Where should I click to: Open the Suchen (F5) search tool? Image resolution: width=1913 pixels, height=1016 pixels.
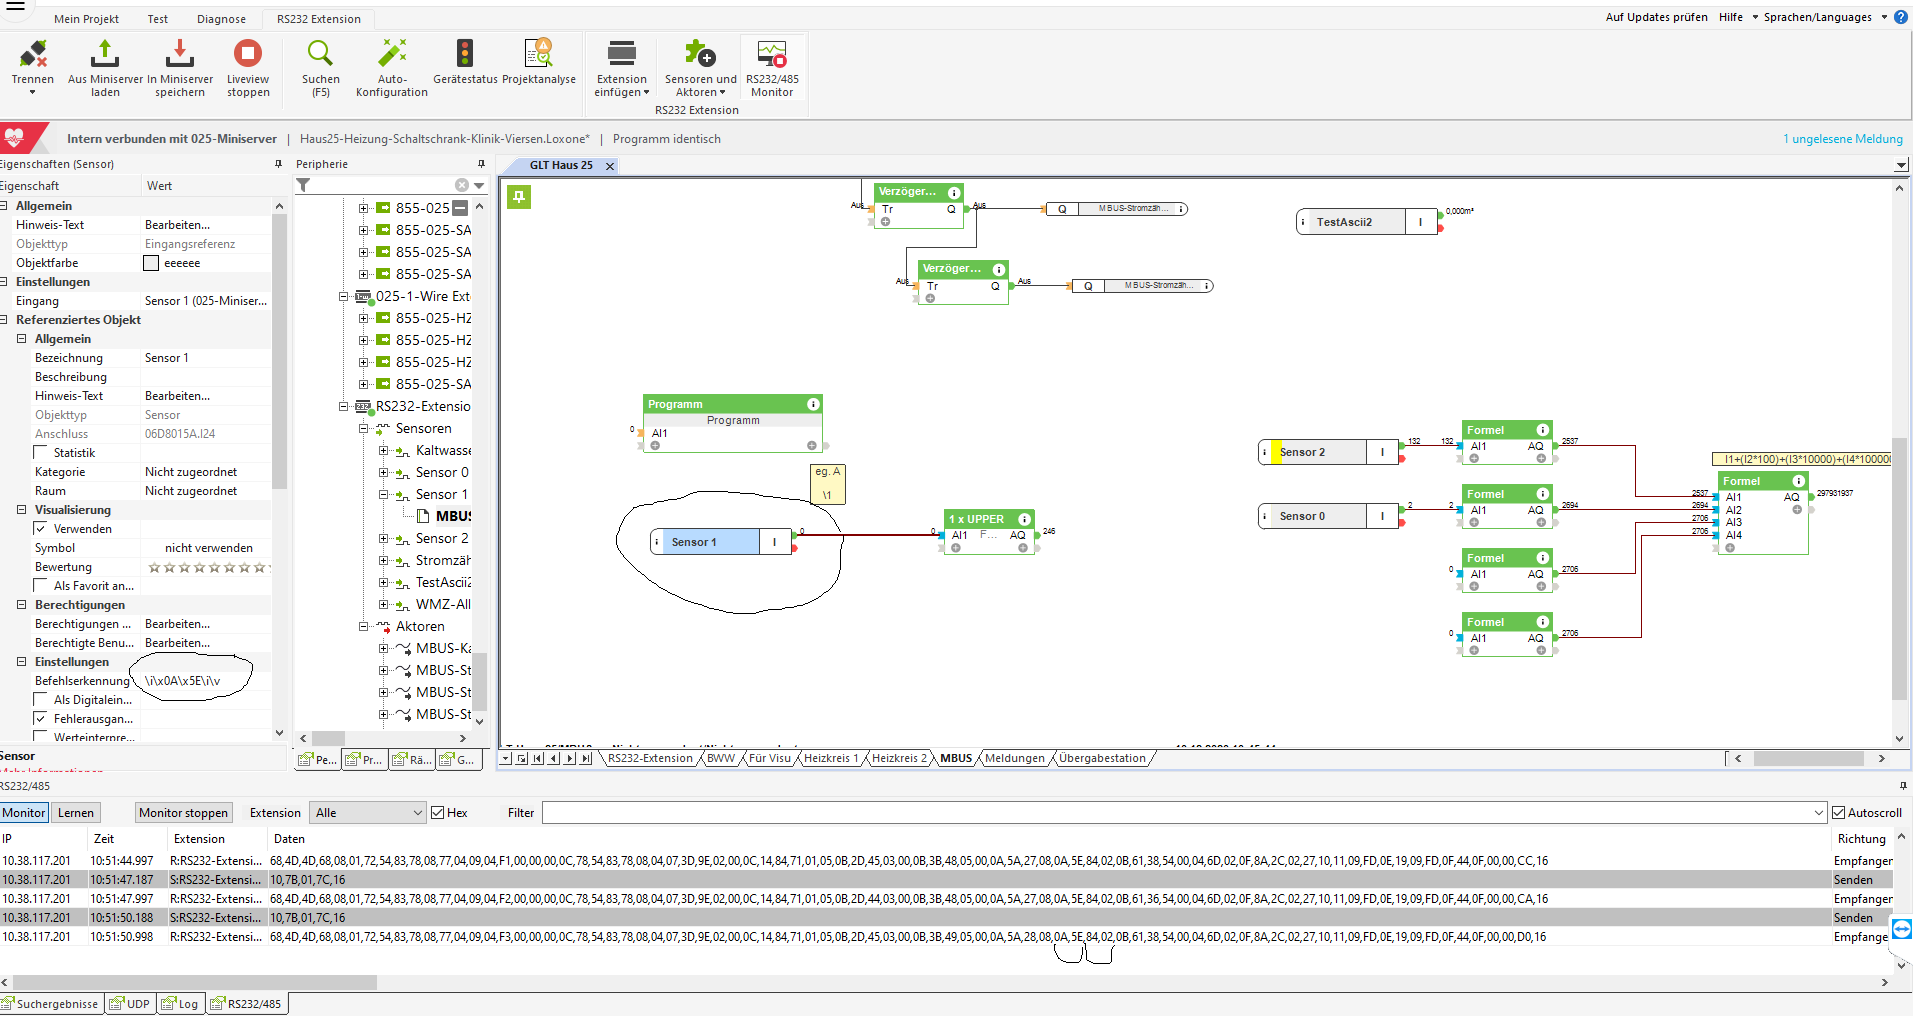pyautogui.click(x=320, y=55)
